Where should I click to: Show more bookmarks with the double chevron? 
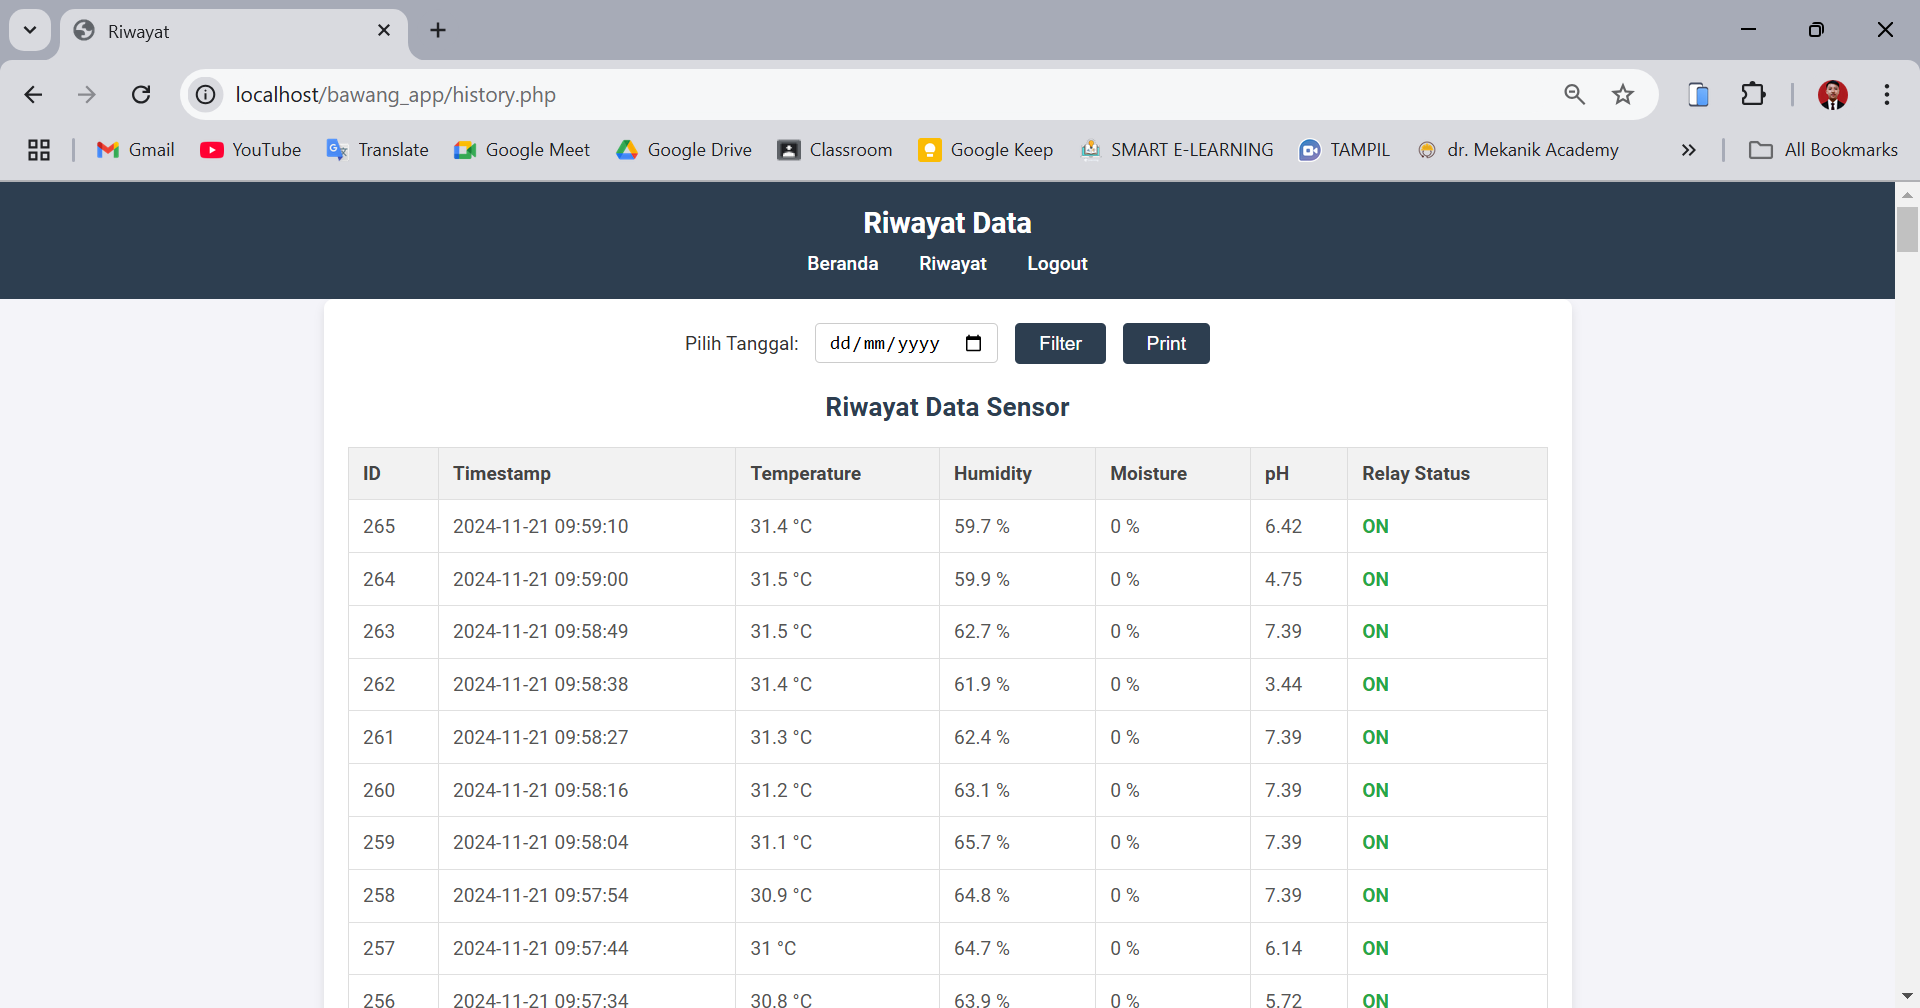click(x=1689, y=150)
